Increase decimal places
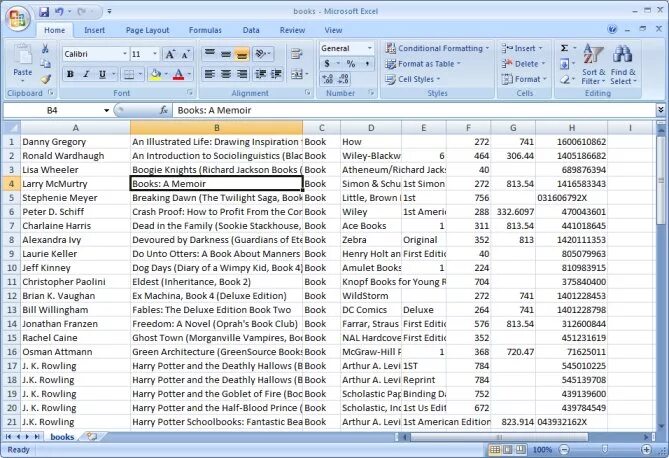Screen dimensions: 669x458 click(328, 79)
